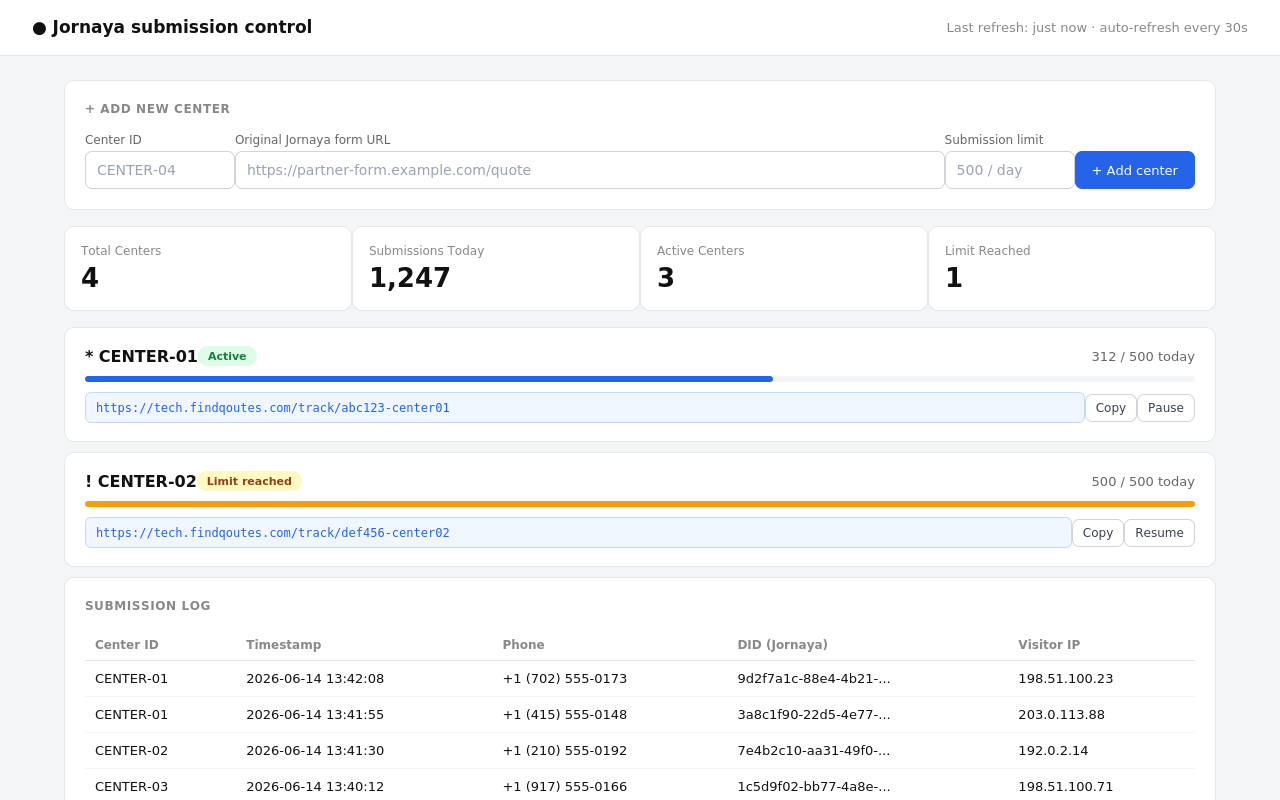1280x800 pixels.
Task: Select the CENTER-01 tracking URL field
Action: point(585,408)
